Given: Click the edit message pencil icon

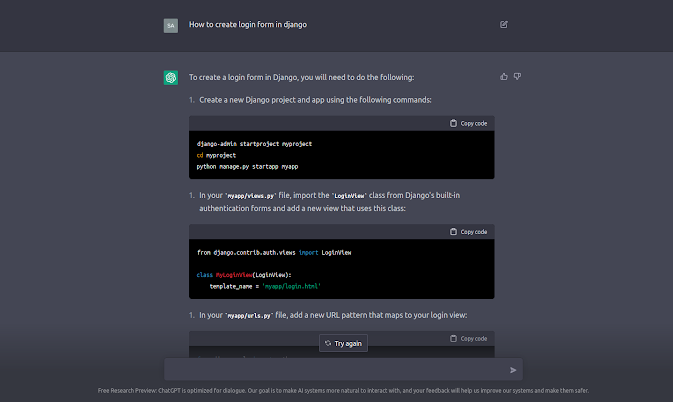Looking at the screenshot, I should pos(504,24).
